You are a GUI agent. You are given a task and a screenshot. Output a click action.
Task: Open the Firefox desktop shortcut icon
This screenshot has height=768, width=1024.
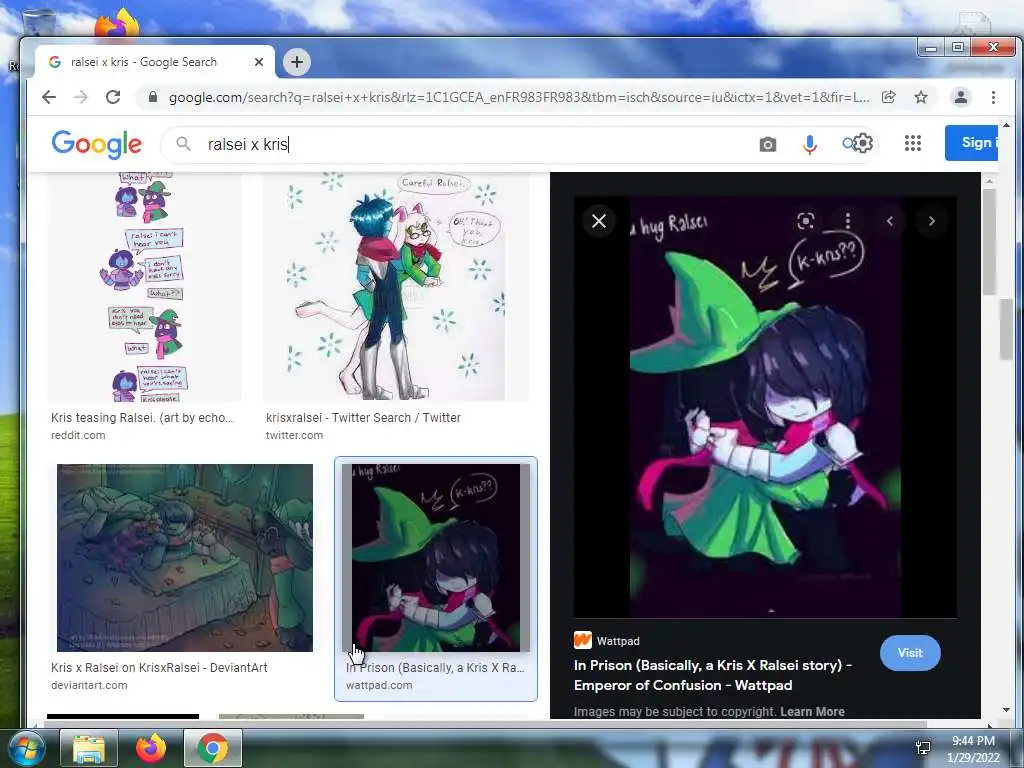coord(117,23)
